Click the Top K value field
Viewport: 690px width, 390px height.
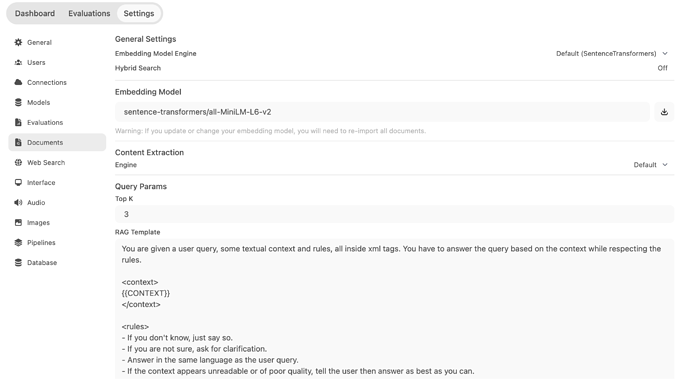(394, 214)
